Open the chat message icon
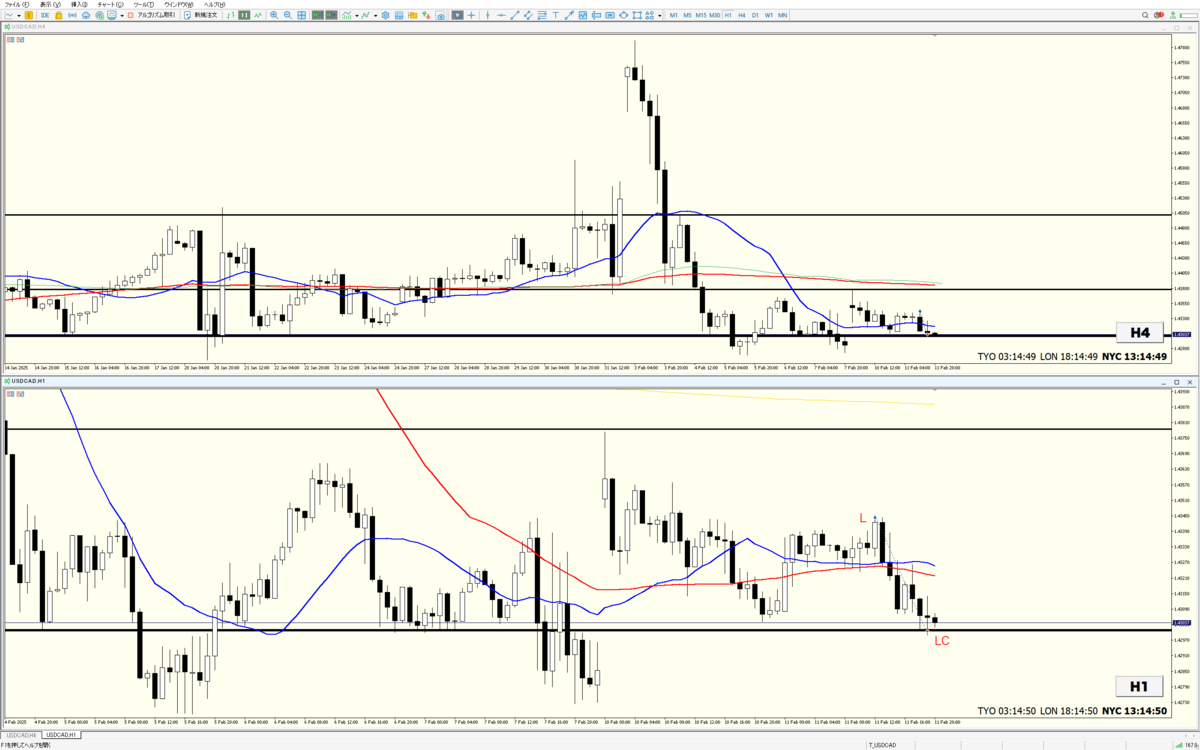Screen dimensions: 1200x750 [111, 15]
